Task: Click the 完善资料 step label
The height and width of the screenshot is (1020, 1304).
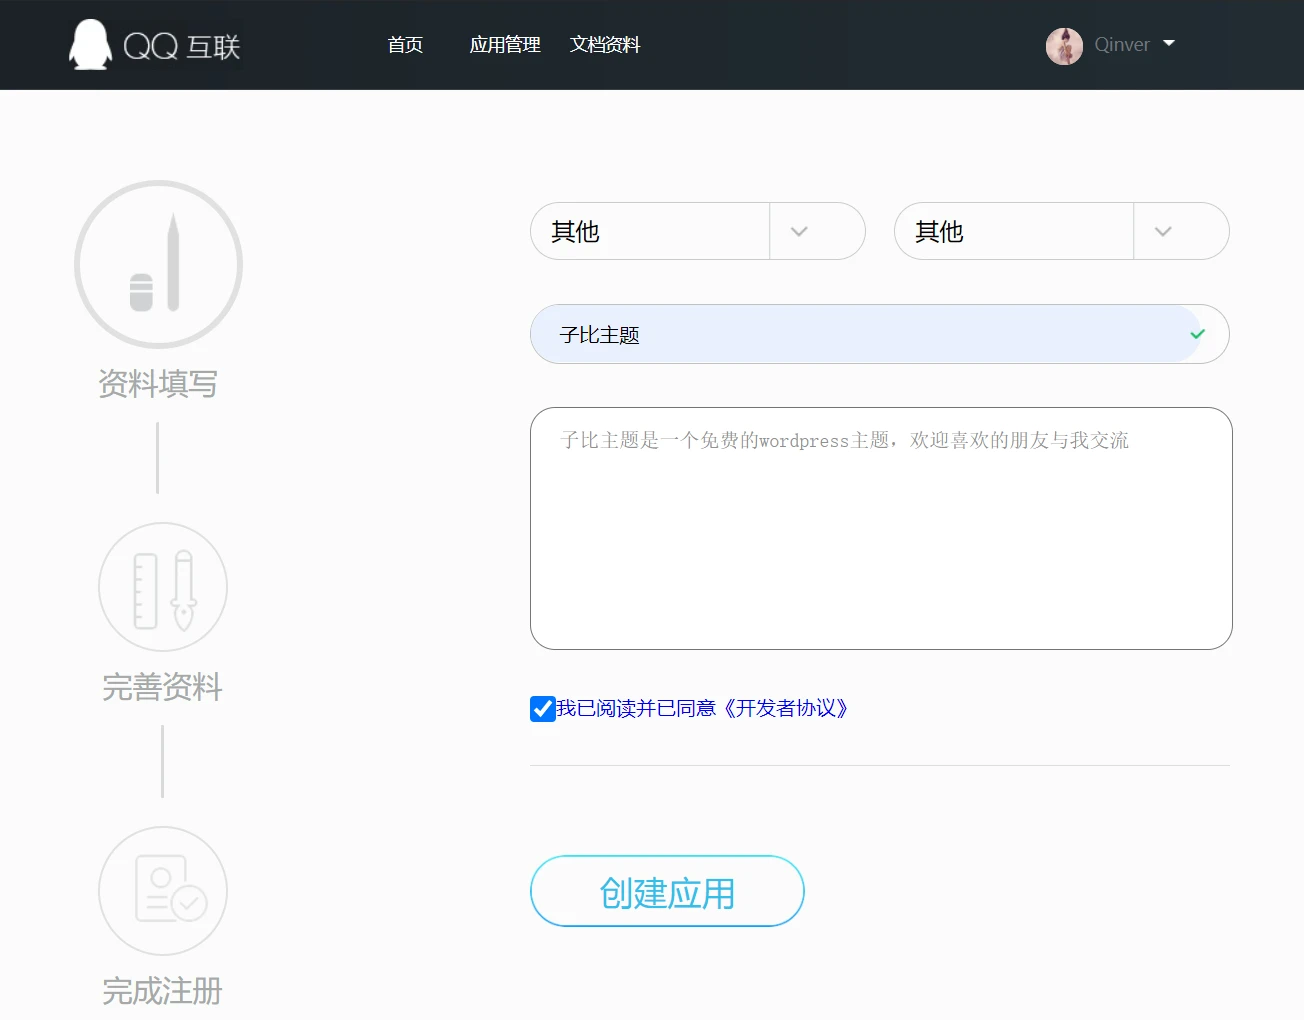Action: click(163, 688)
